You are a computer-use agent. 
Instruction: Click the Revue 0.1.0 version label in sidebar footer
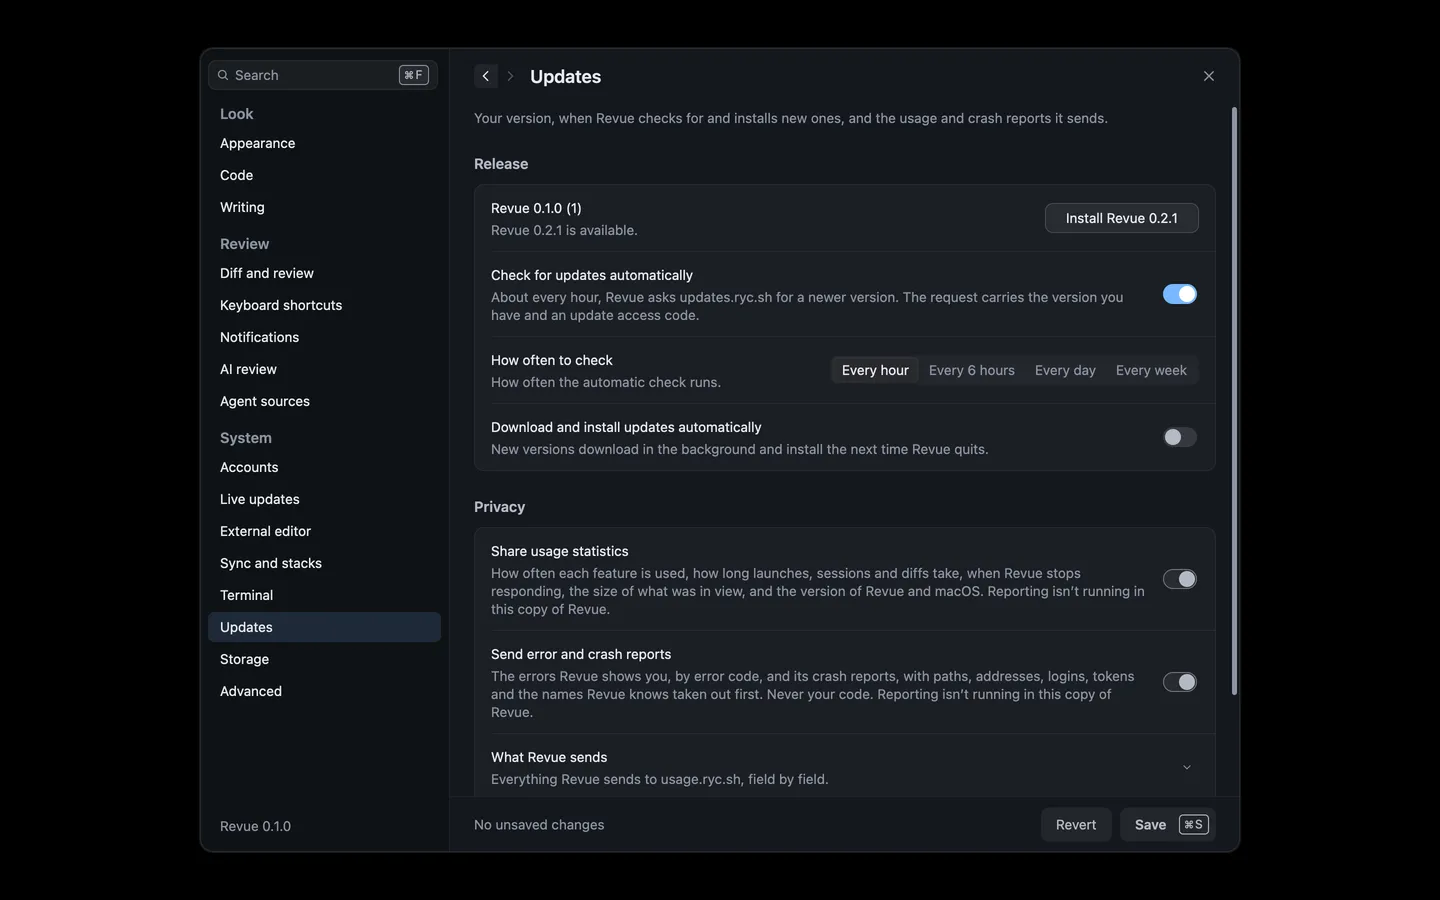pyautogui.click(x=255, y=826)
